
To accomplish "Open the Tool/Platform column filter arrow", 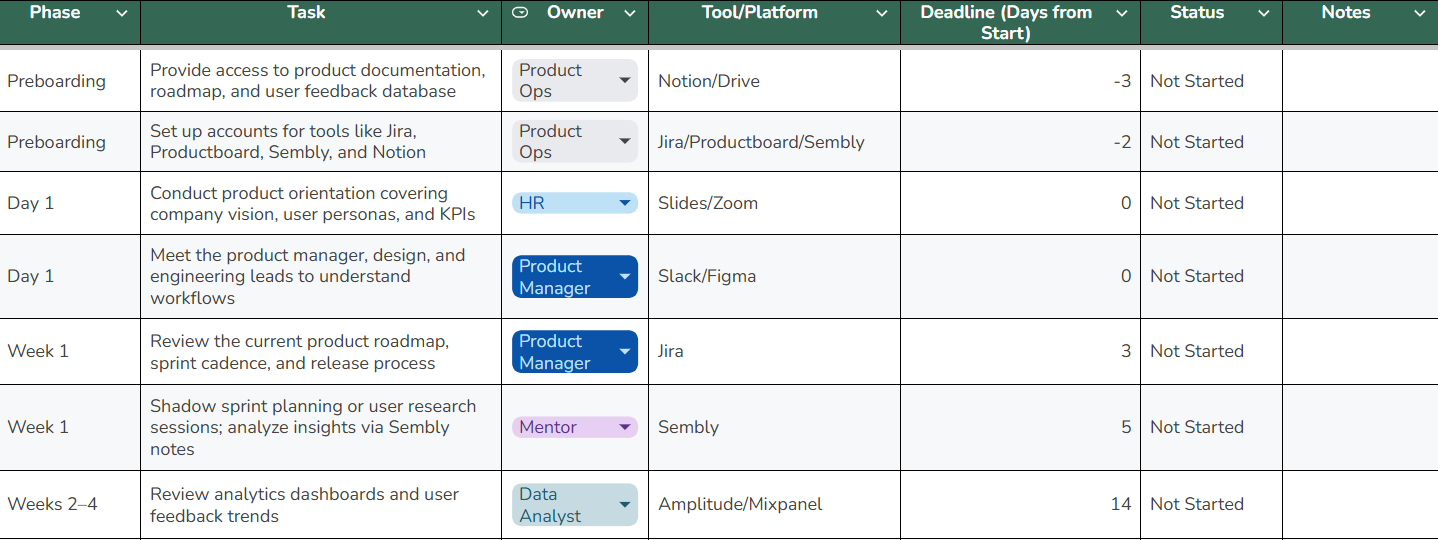I will (x=881, y=13).
